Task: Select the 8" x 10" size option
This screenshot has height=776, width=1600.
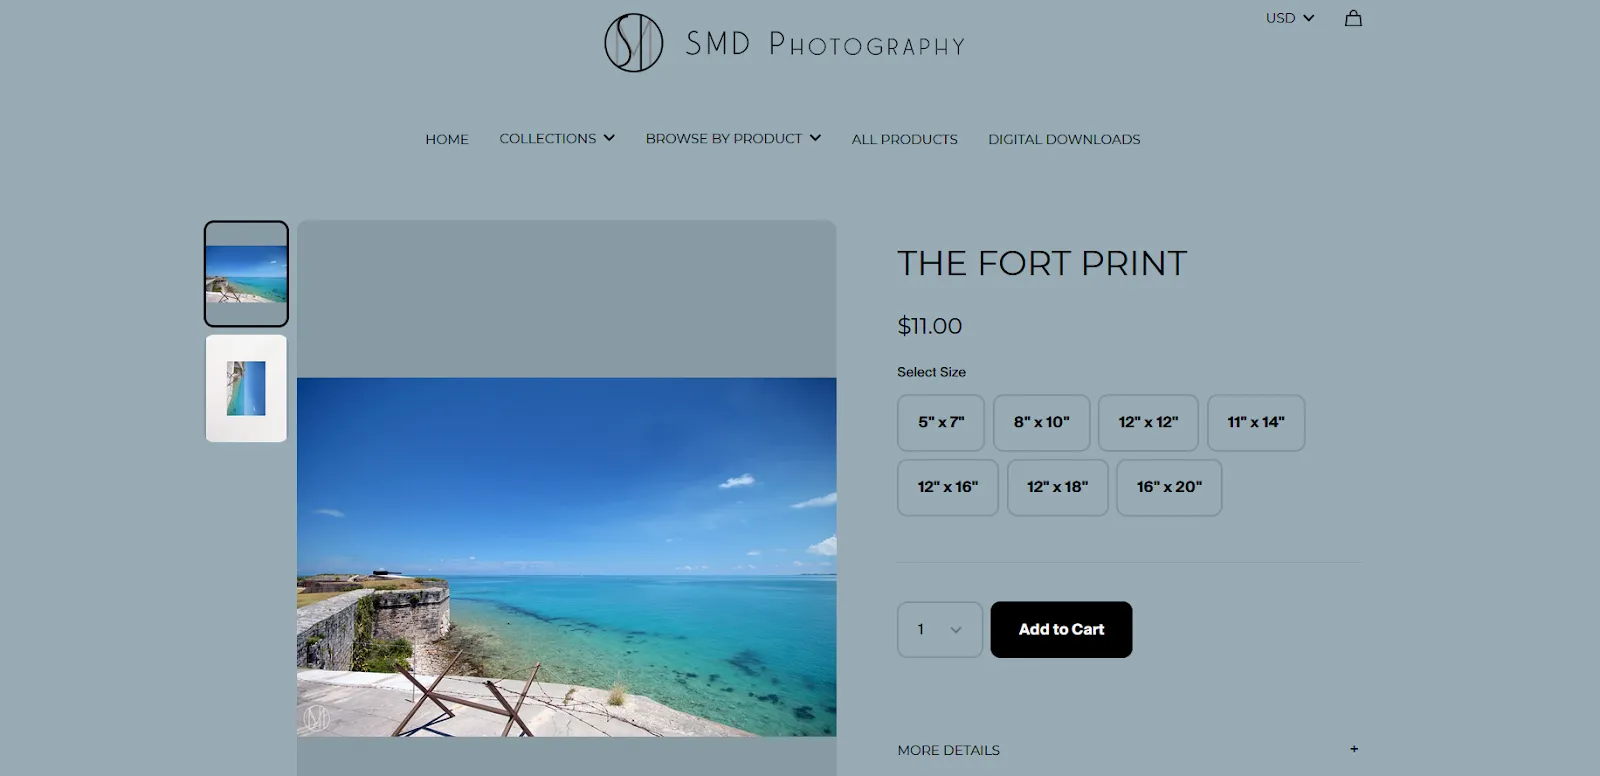Action: 1041,422
